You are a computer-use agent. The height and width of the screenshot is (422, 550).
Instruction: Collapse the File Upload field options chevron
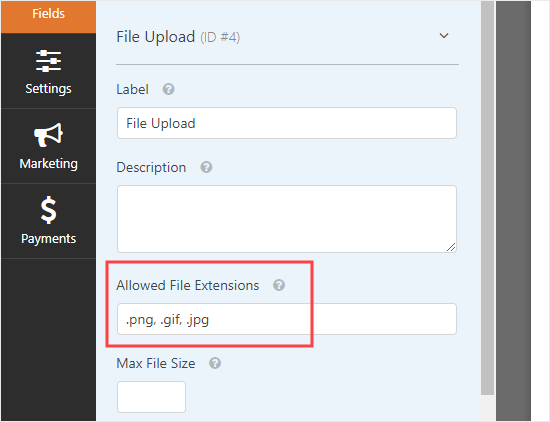(x=444, y=36)
